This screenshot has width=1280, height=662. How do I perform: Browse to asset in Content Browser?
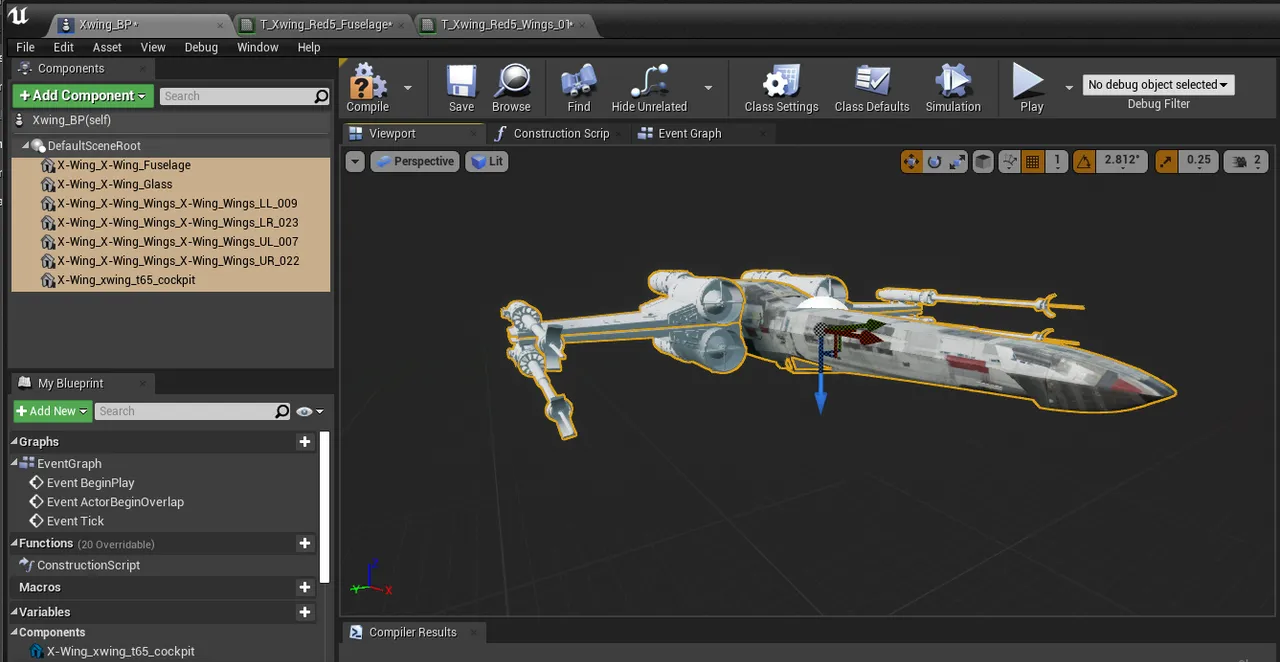511,87
